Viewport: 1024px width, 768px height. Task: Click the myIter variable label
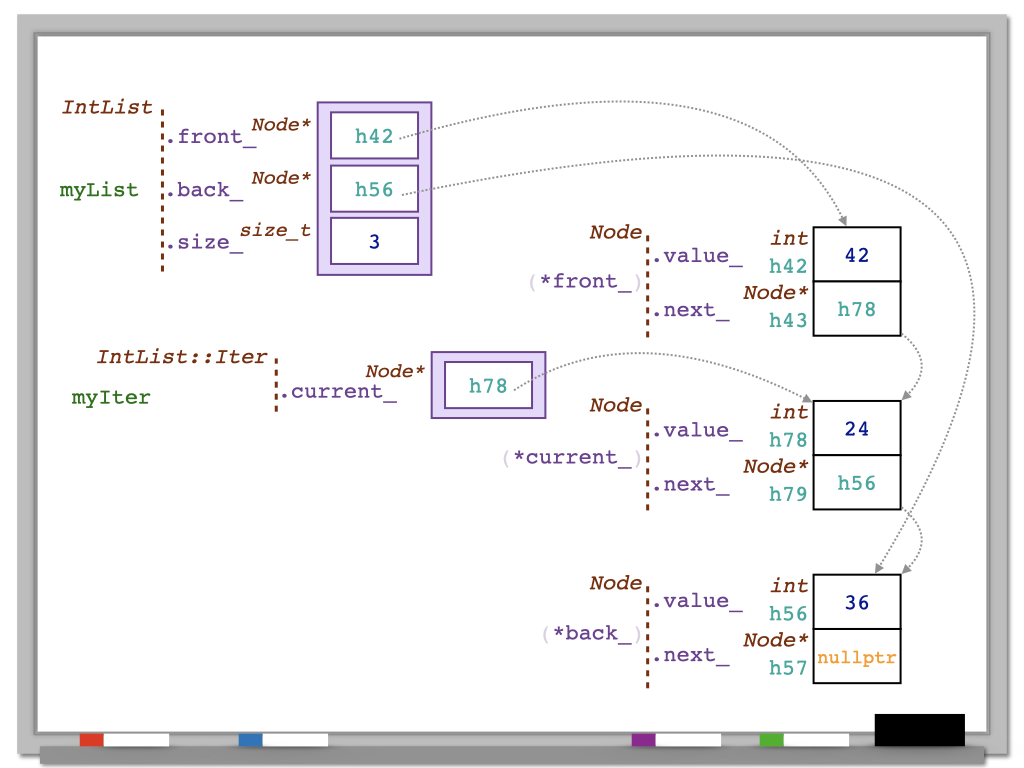click(x=111, y=397)
